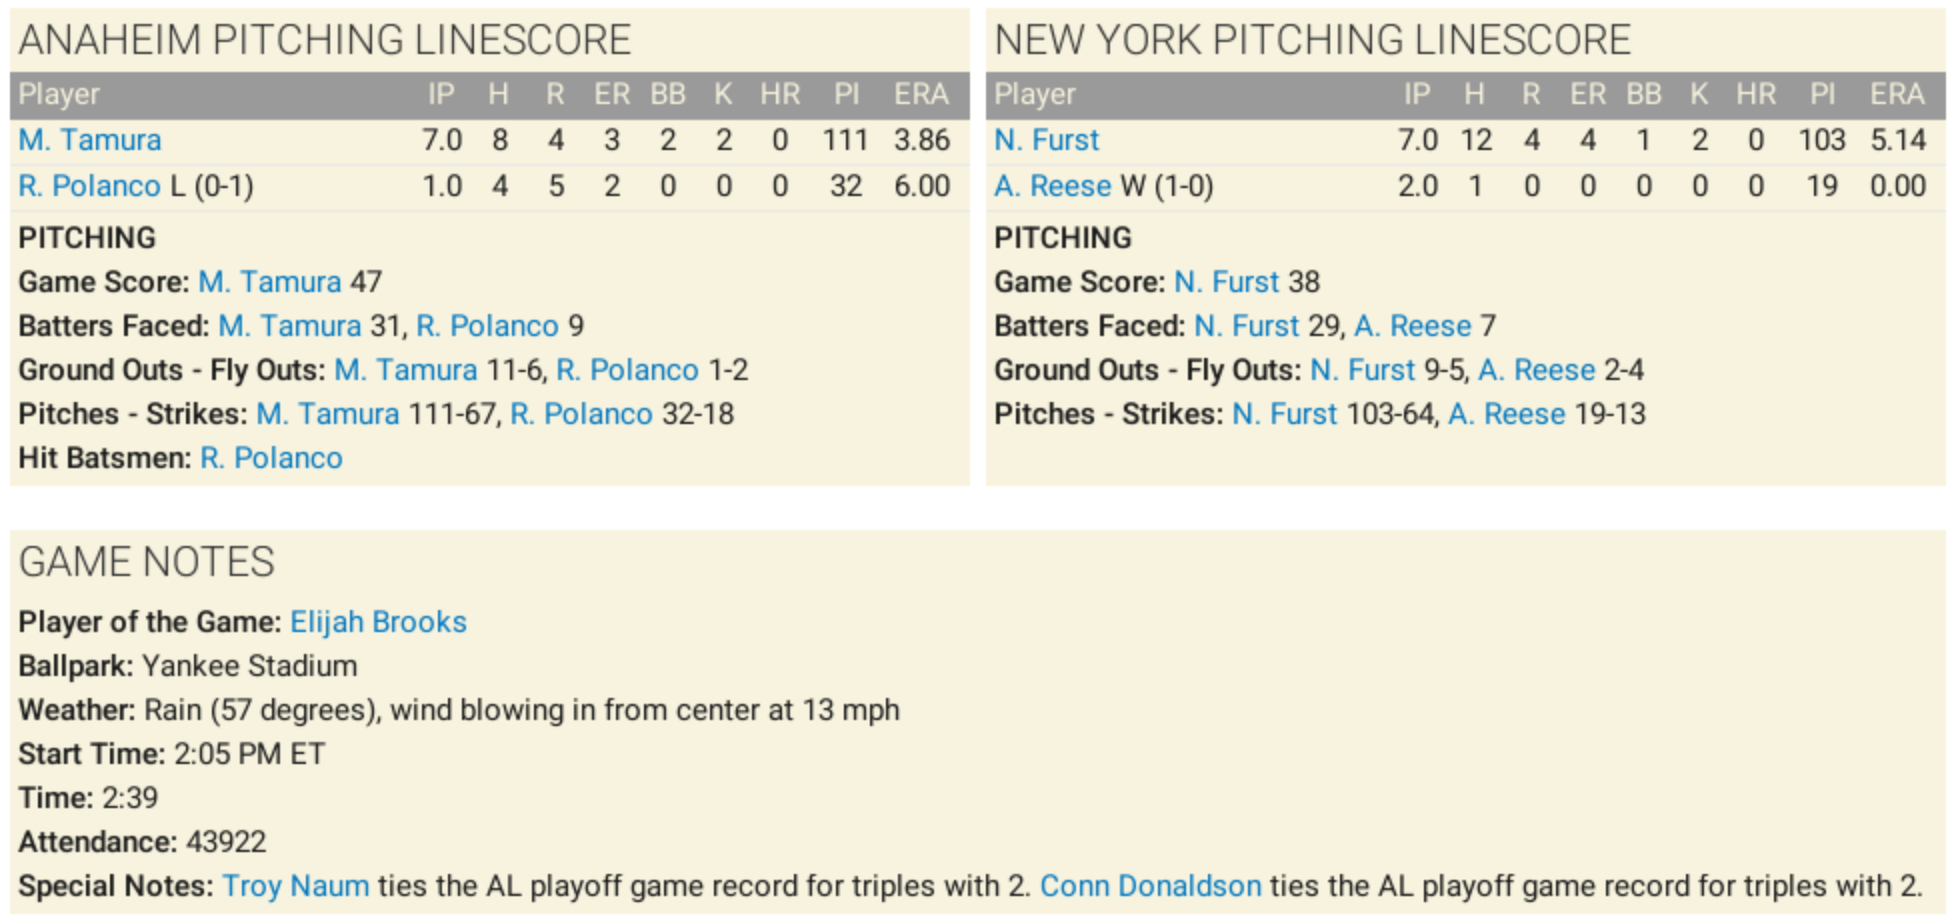Open Conn Donaldson in Special Notes
This screenshot has height=916, width=1950.
[1150, 886]
